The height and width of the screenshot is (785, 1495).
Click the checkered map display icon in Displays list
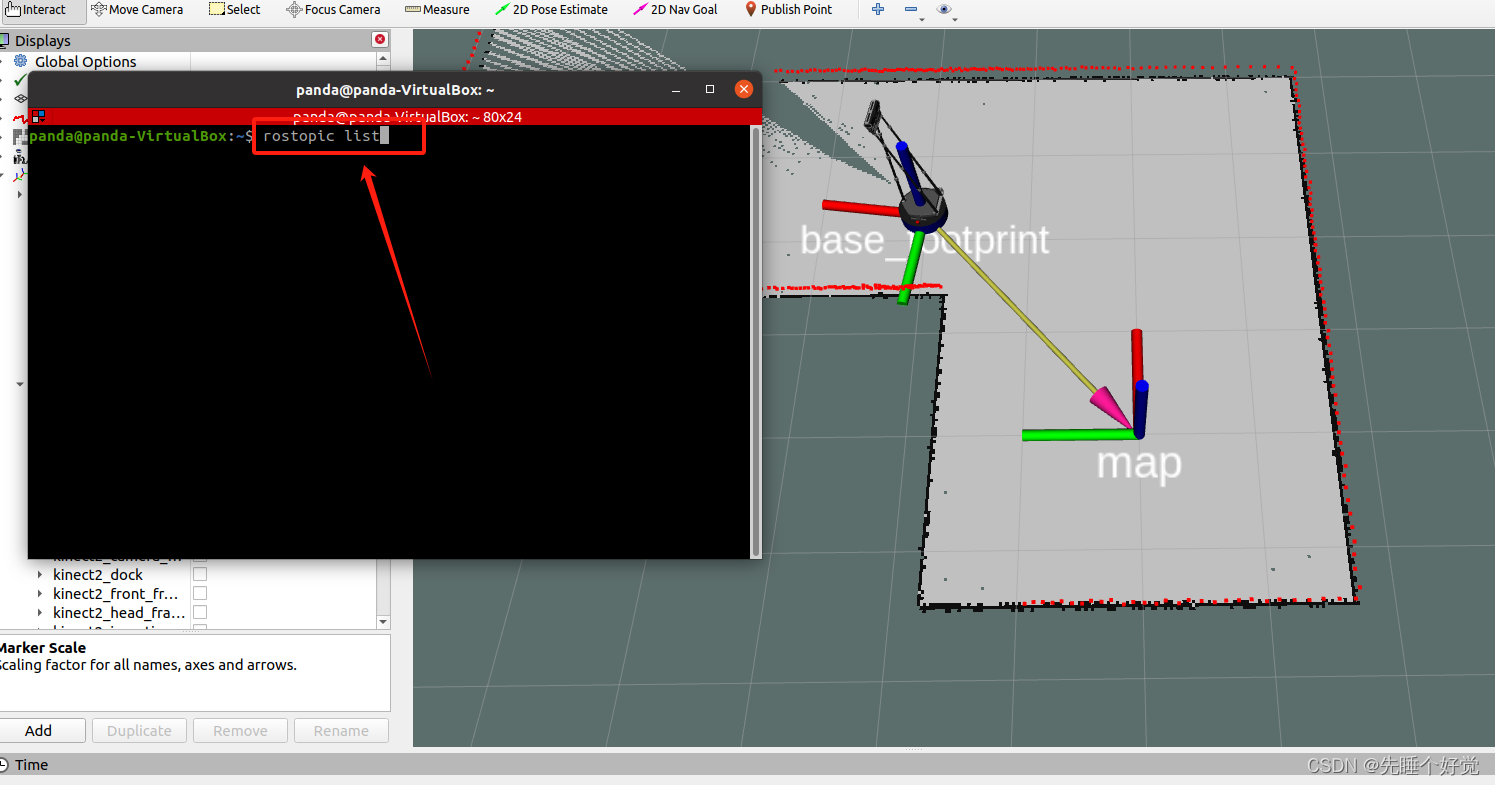[19, 137]
